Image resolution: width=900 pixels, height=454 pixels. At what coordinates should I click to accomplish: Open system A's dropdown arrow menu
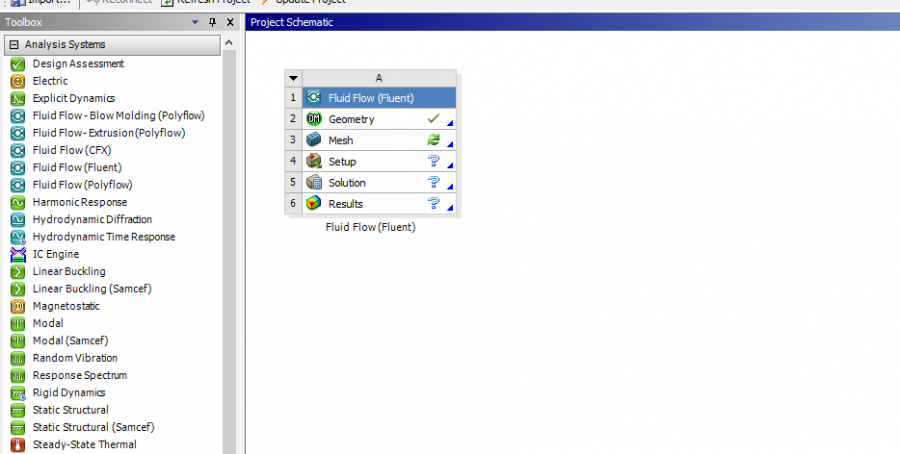pos(293,78)
